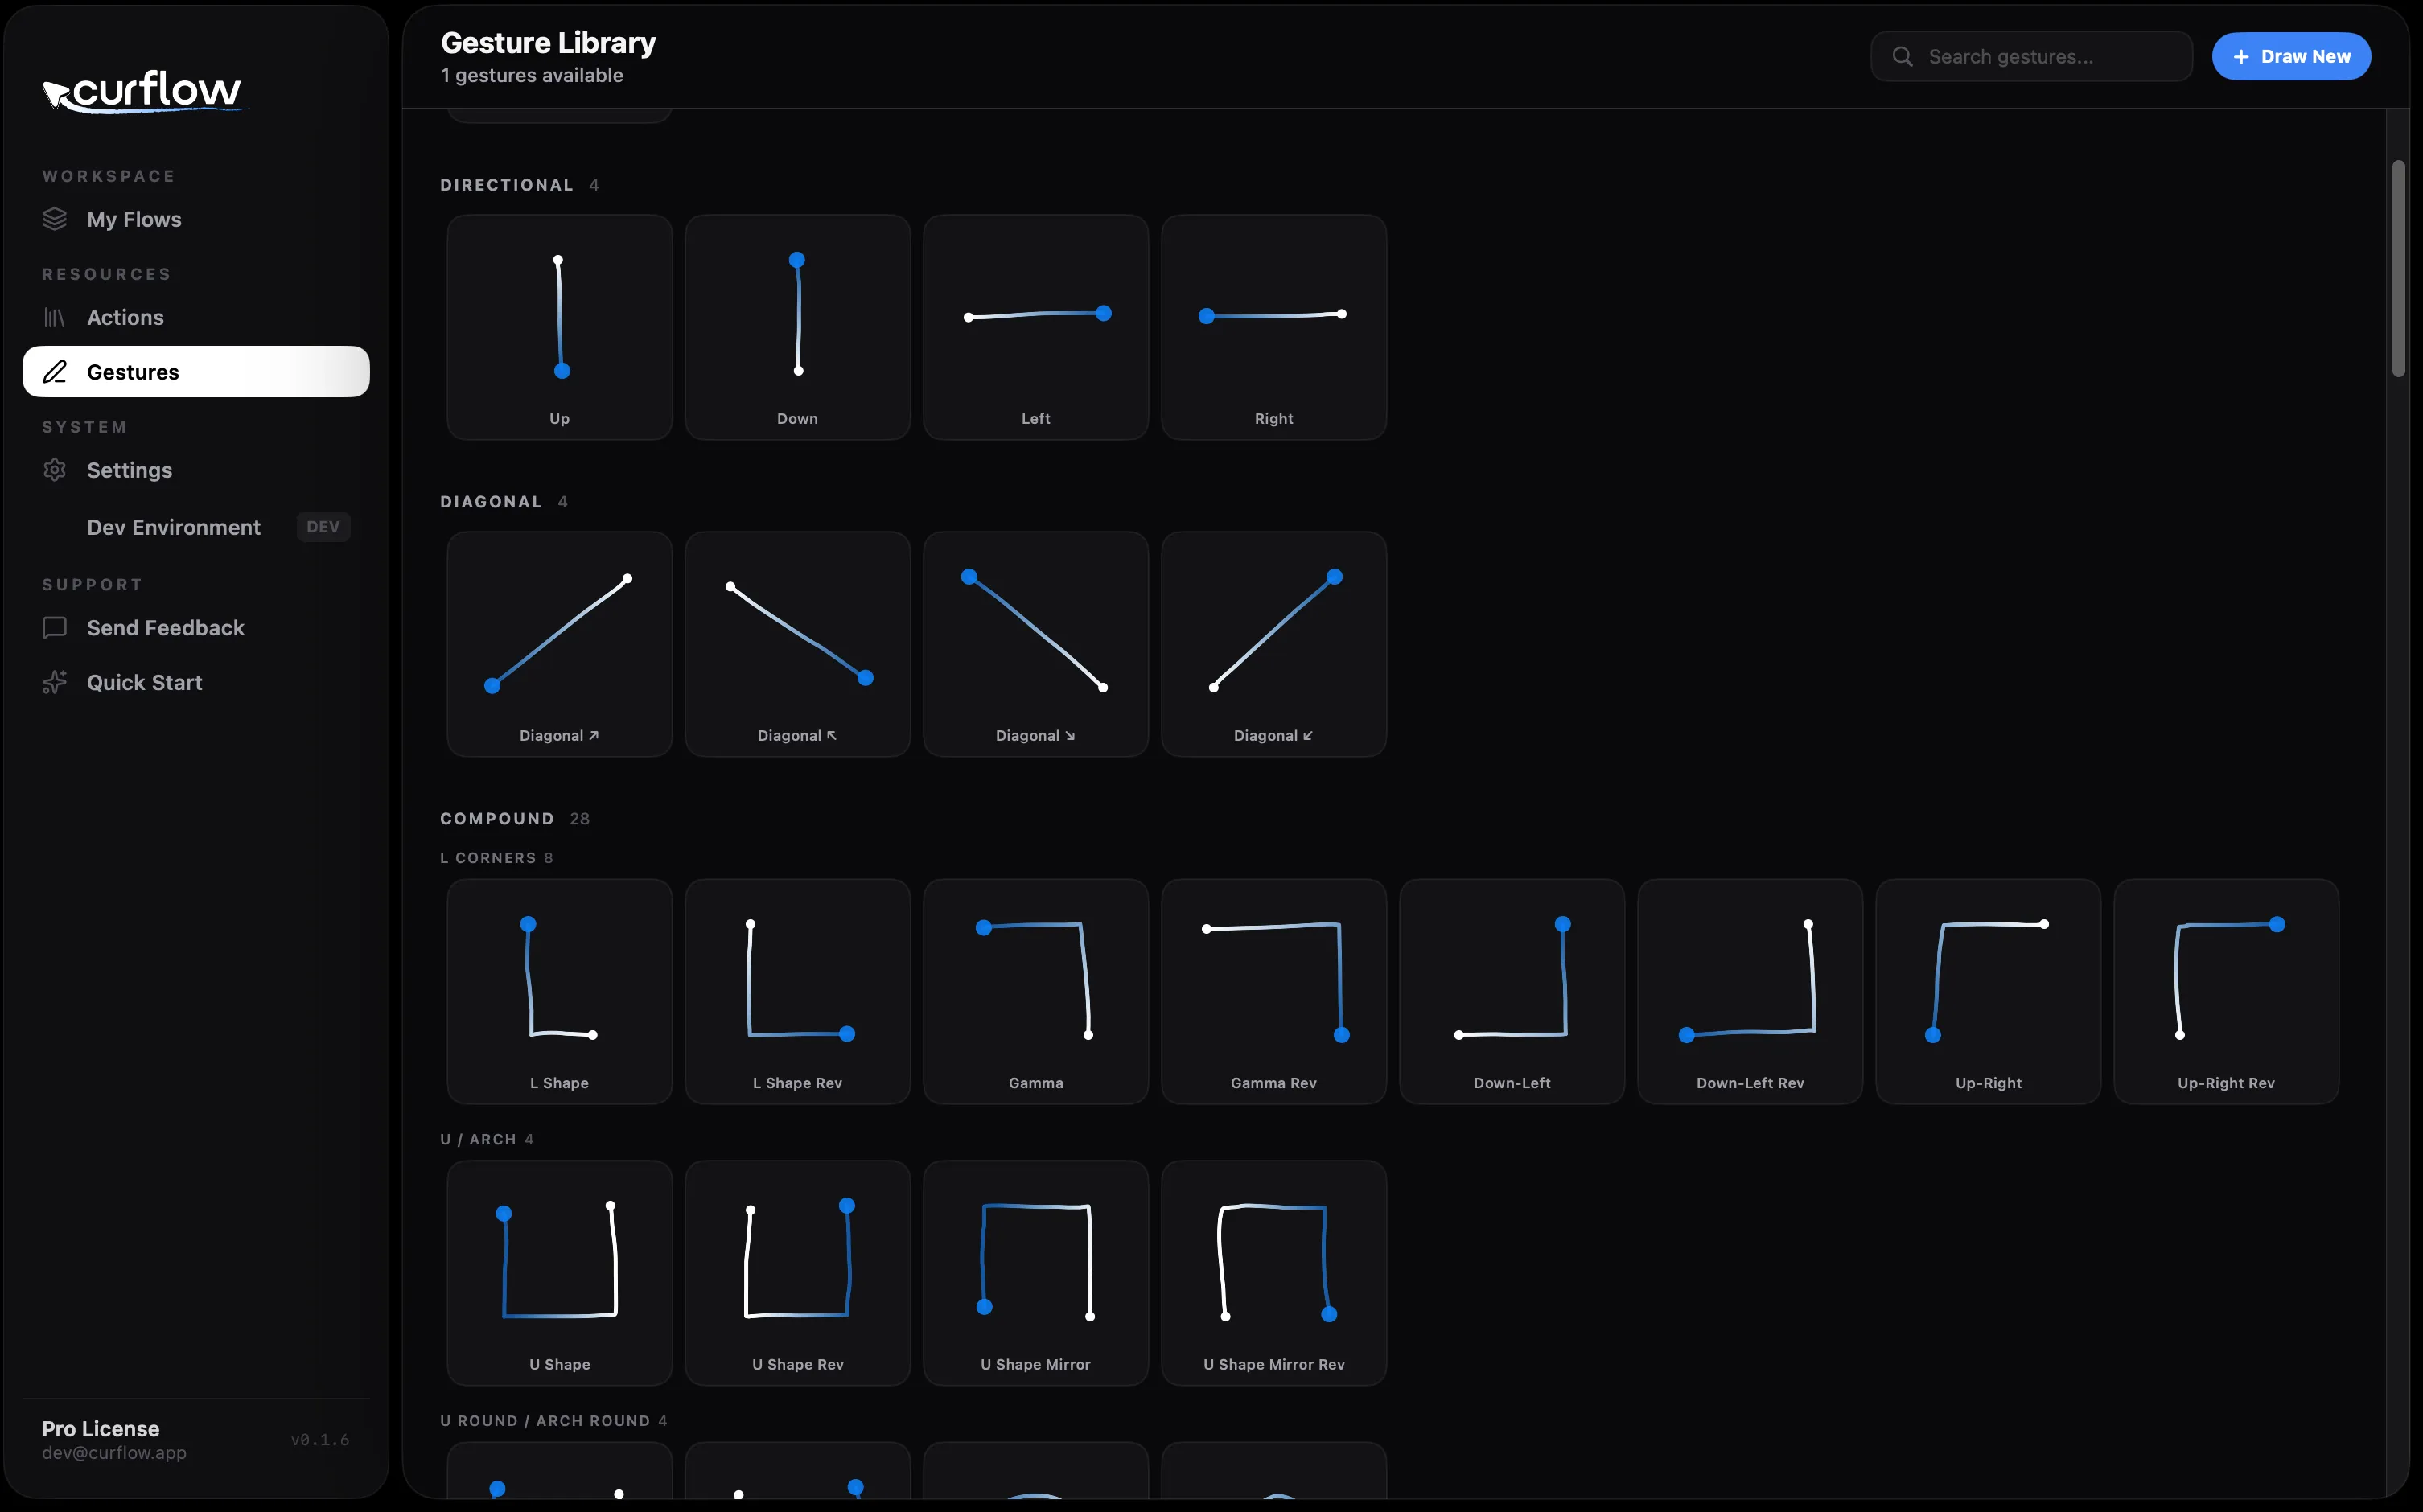Click the Gestures pen icon
2423x1512 pixels.
55,372
